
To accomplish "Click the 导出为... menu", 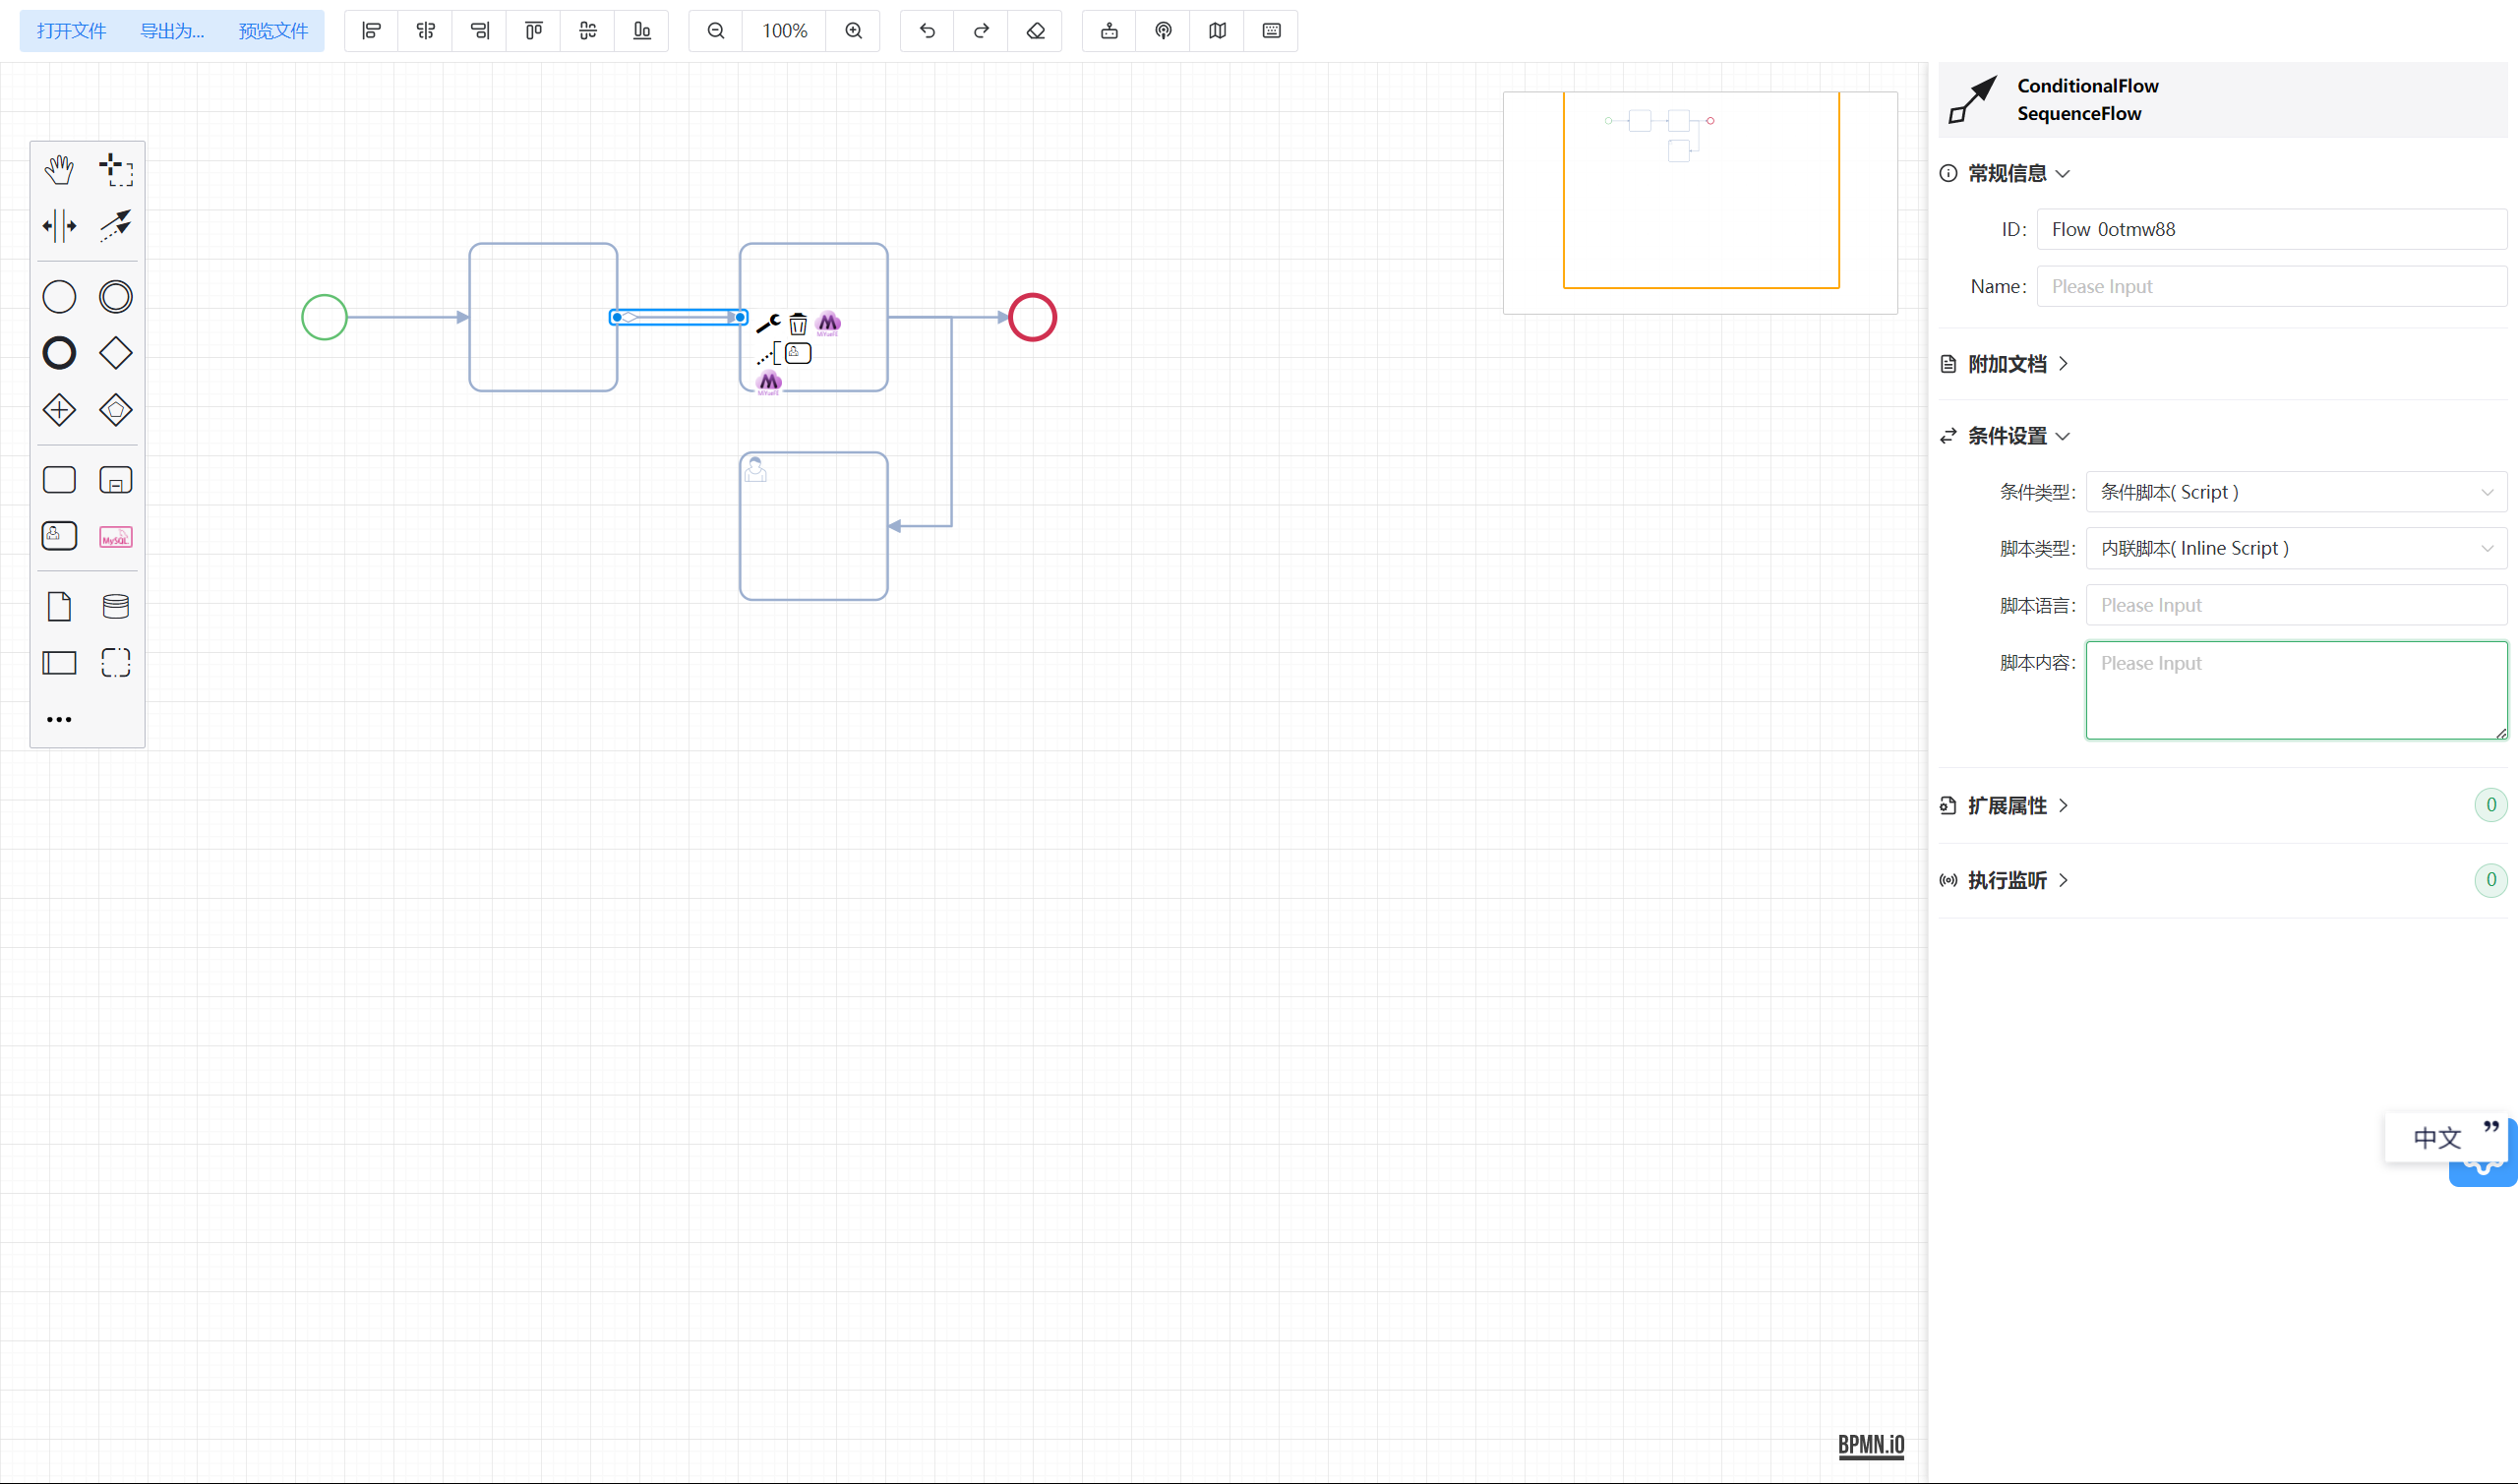I will click(172, 31).
